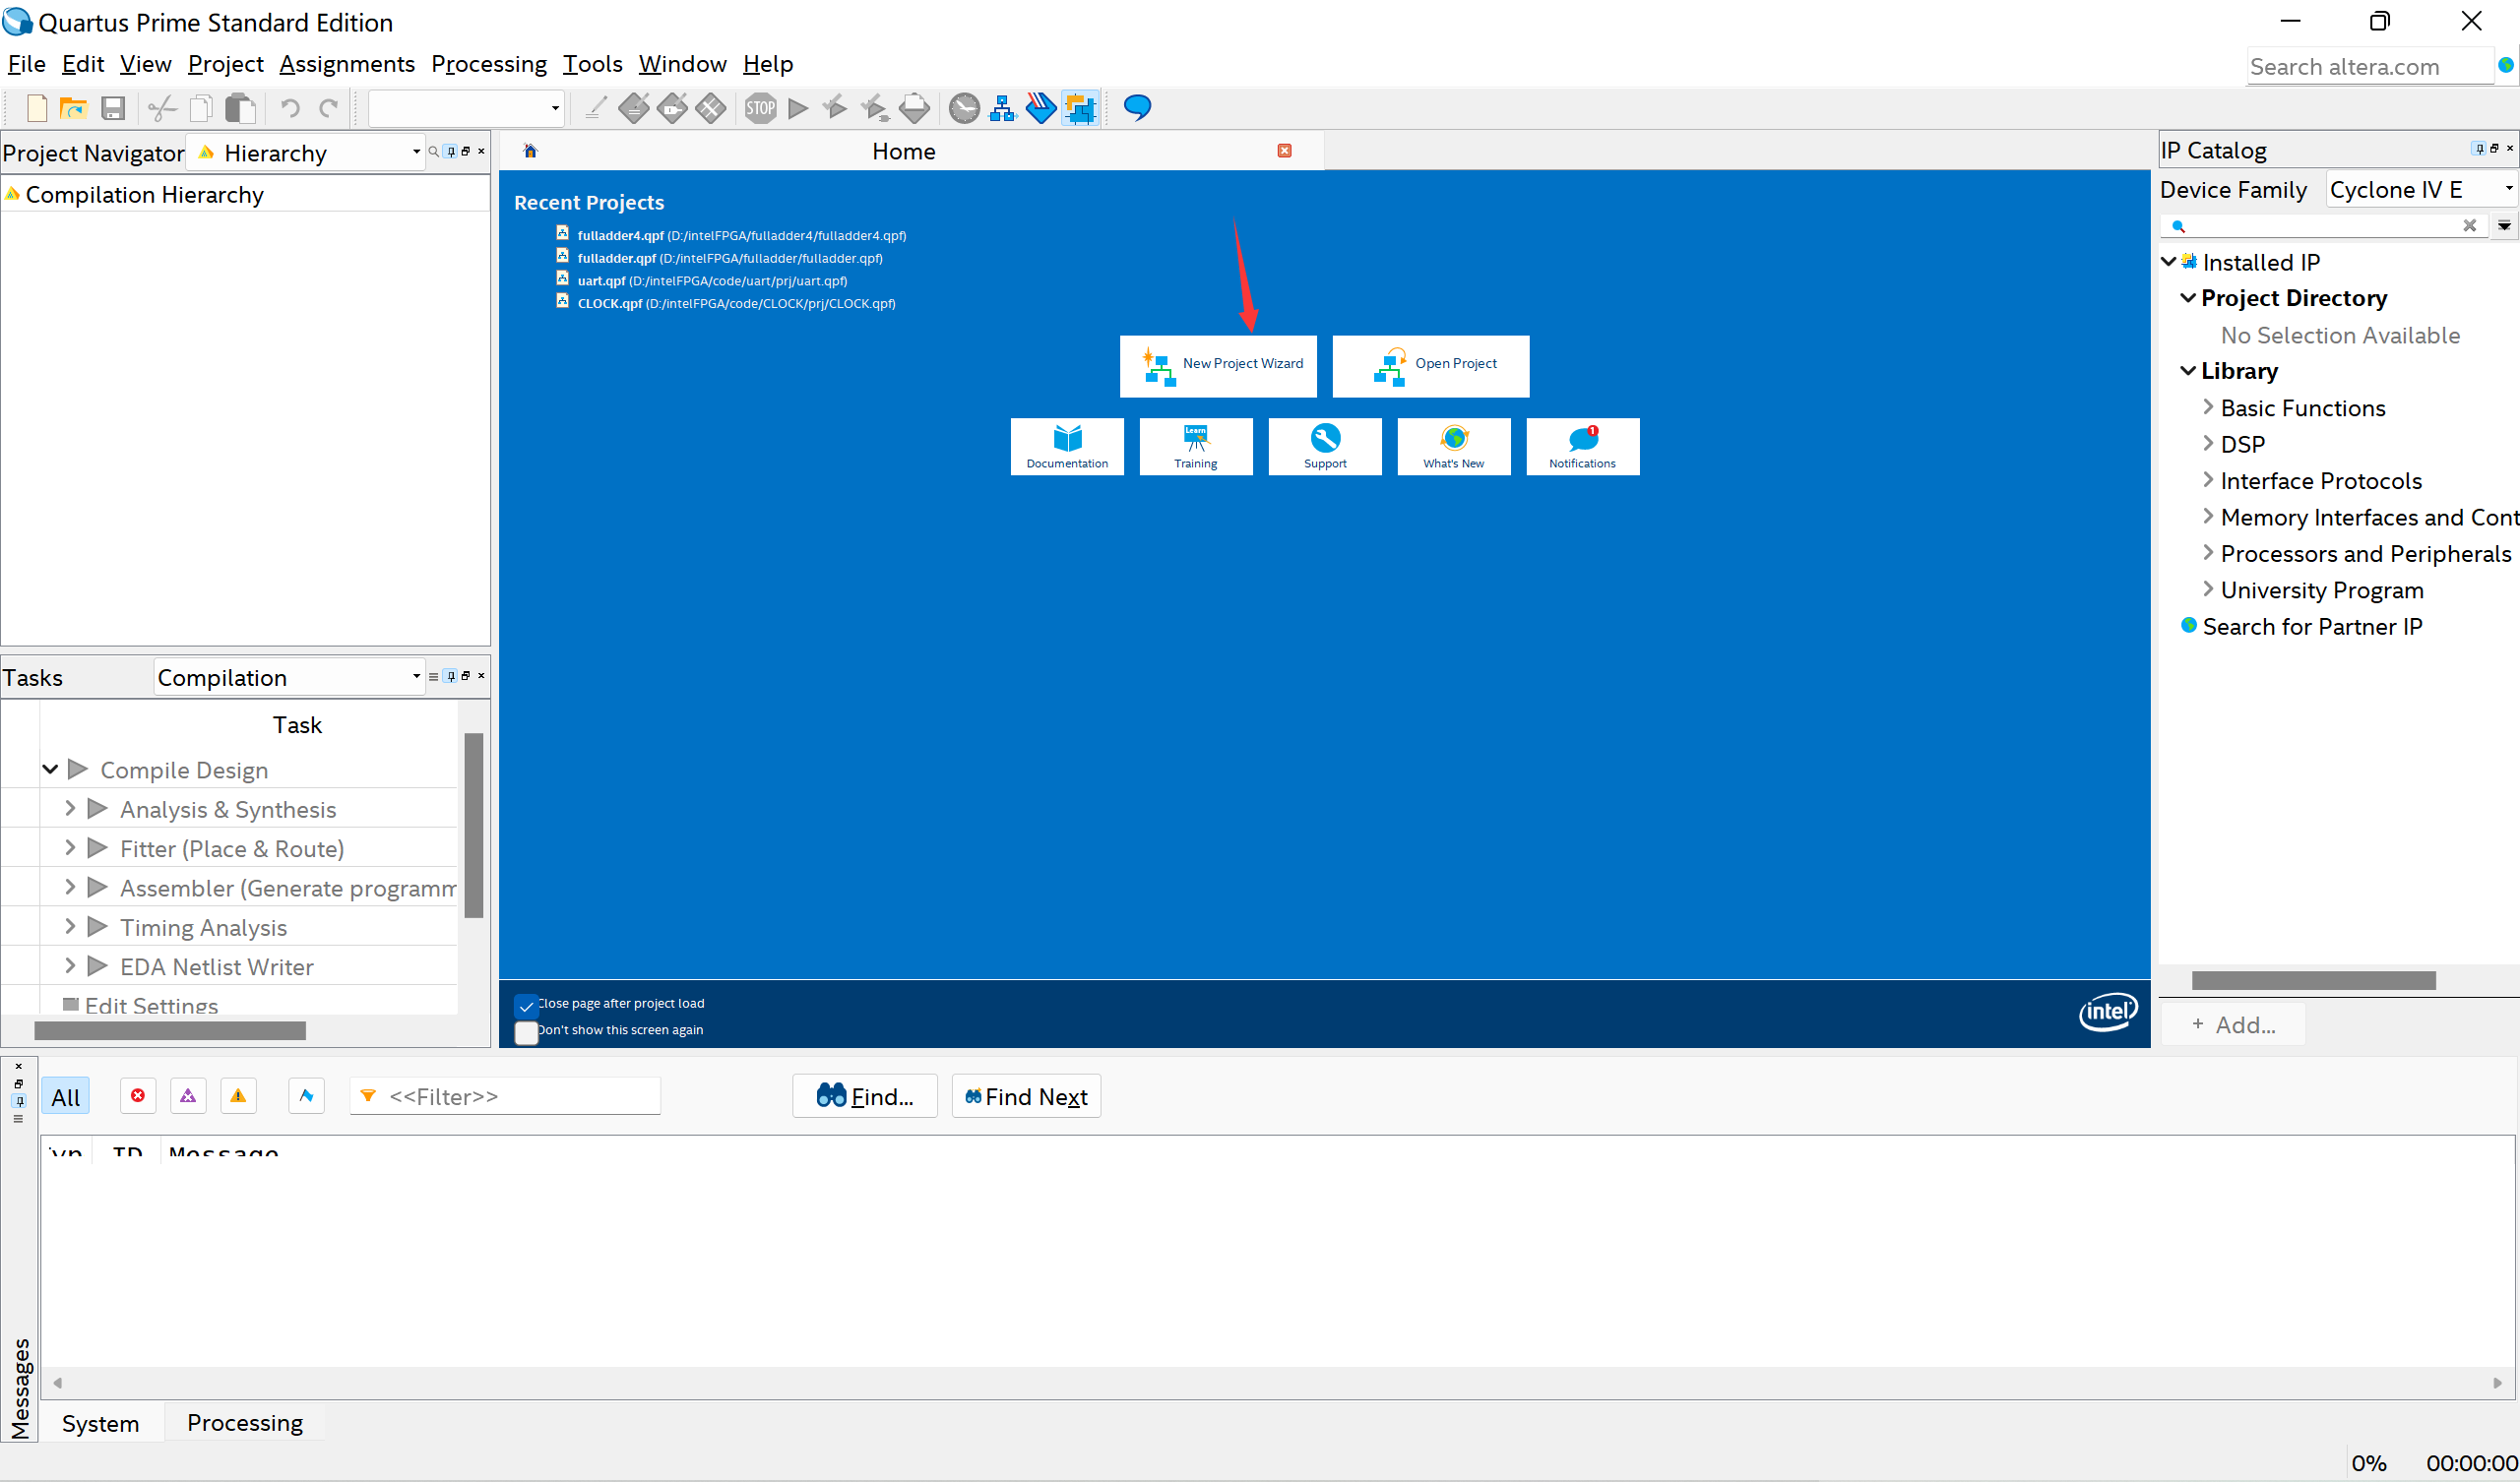Click the Undo arrow icon
The height and width of the screenshot is (1482, 2520).
(290, 108)
